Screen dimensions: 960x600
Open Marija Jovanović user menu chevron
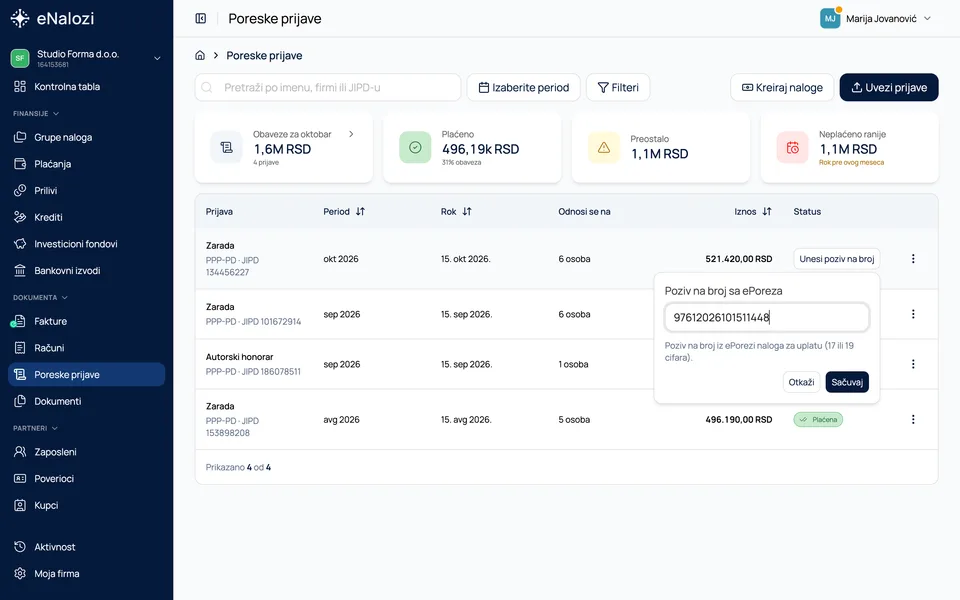928,18
